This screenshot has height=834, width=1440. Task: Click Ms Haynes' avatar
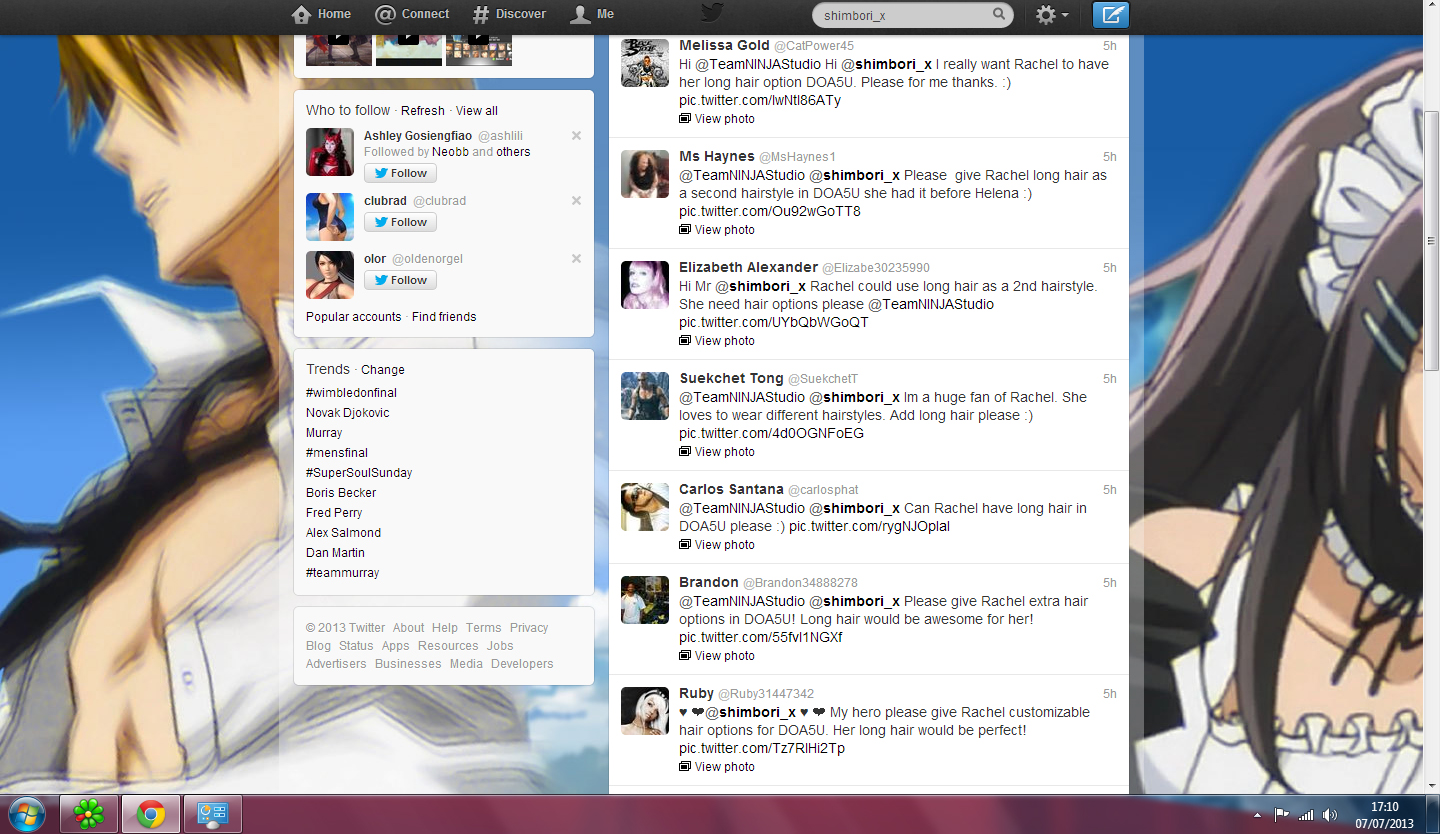(x=645, y=174)
